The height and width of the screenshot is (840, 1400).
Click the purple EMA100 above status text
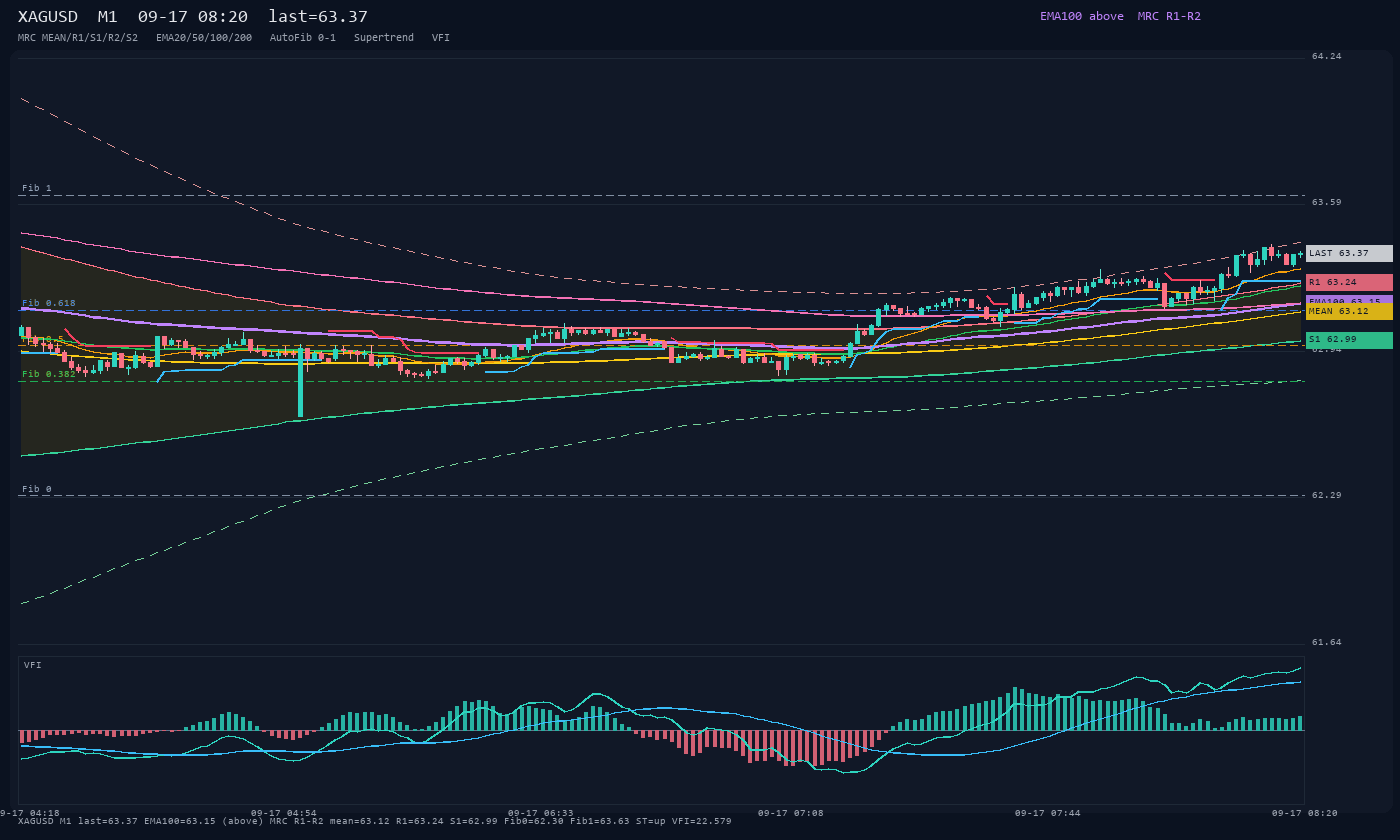[1082, 16]
